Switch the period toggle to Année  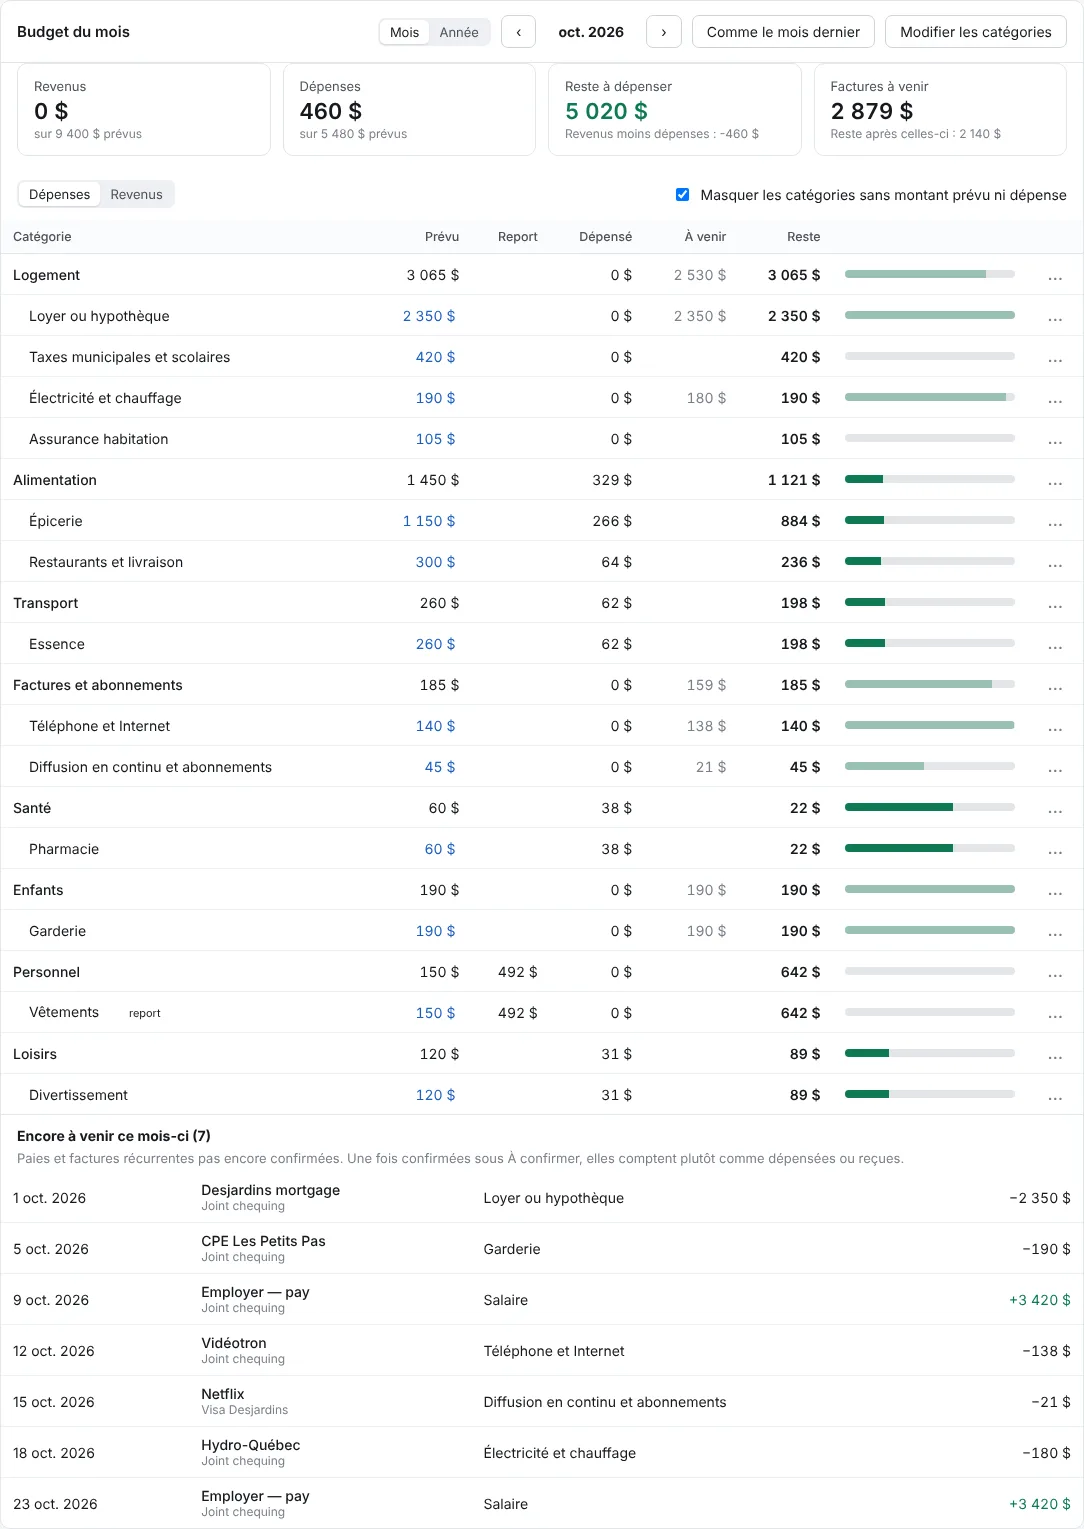point(459,32)
